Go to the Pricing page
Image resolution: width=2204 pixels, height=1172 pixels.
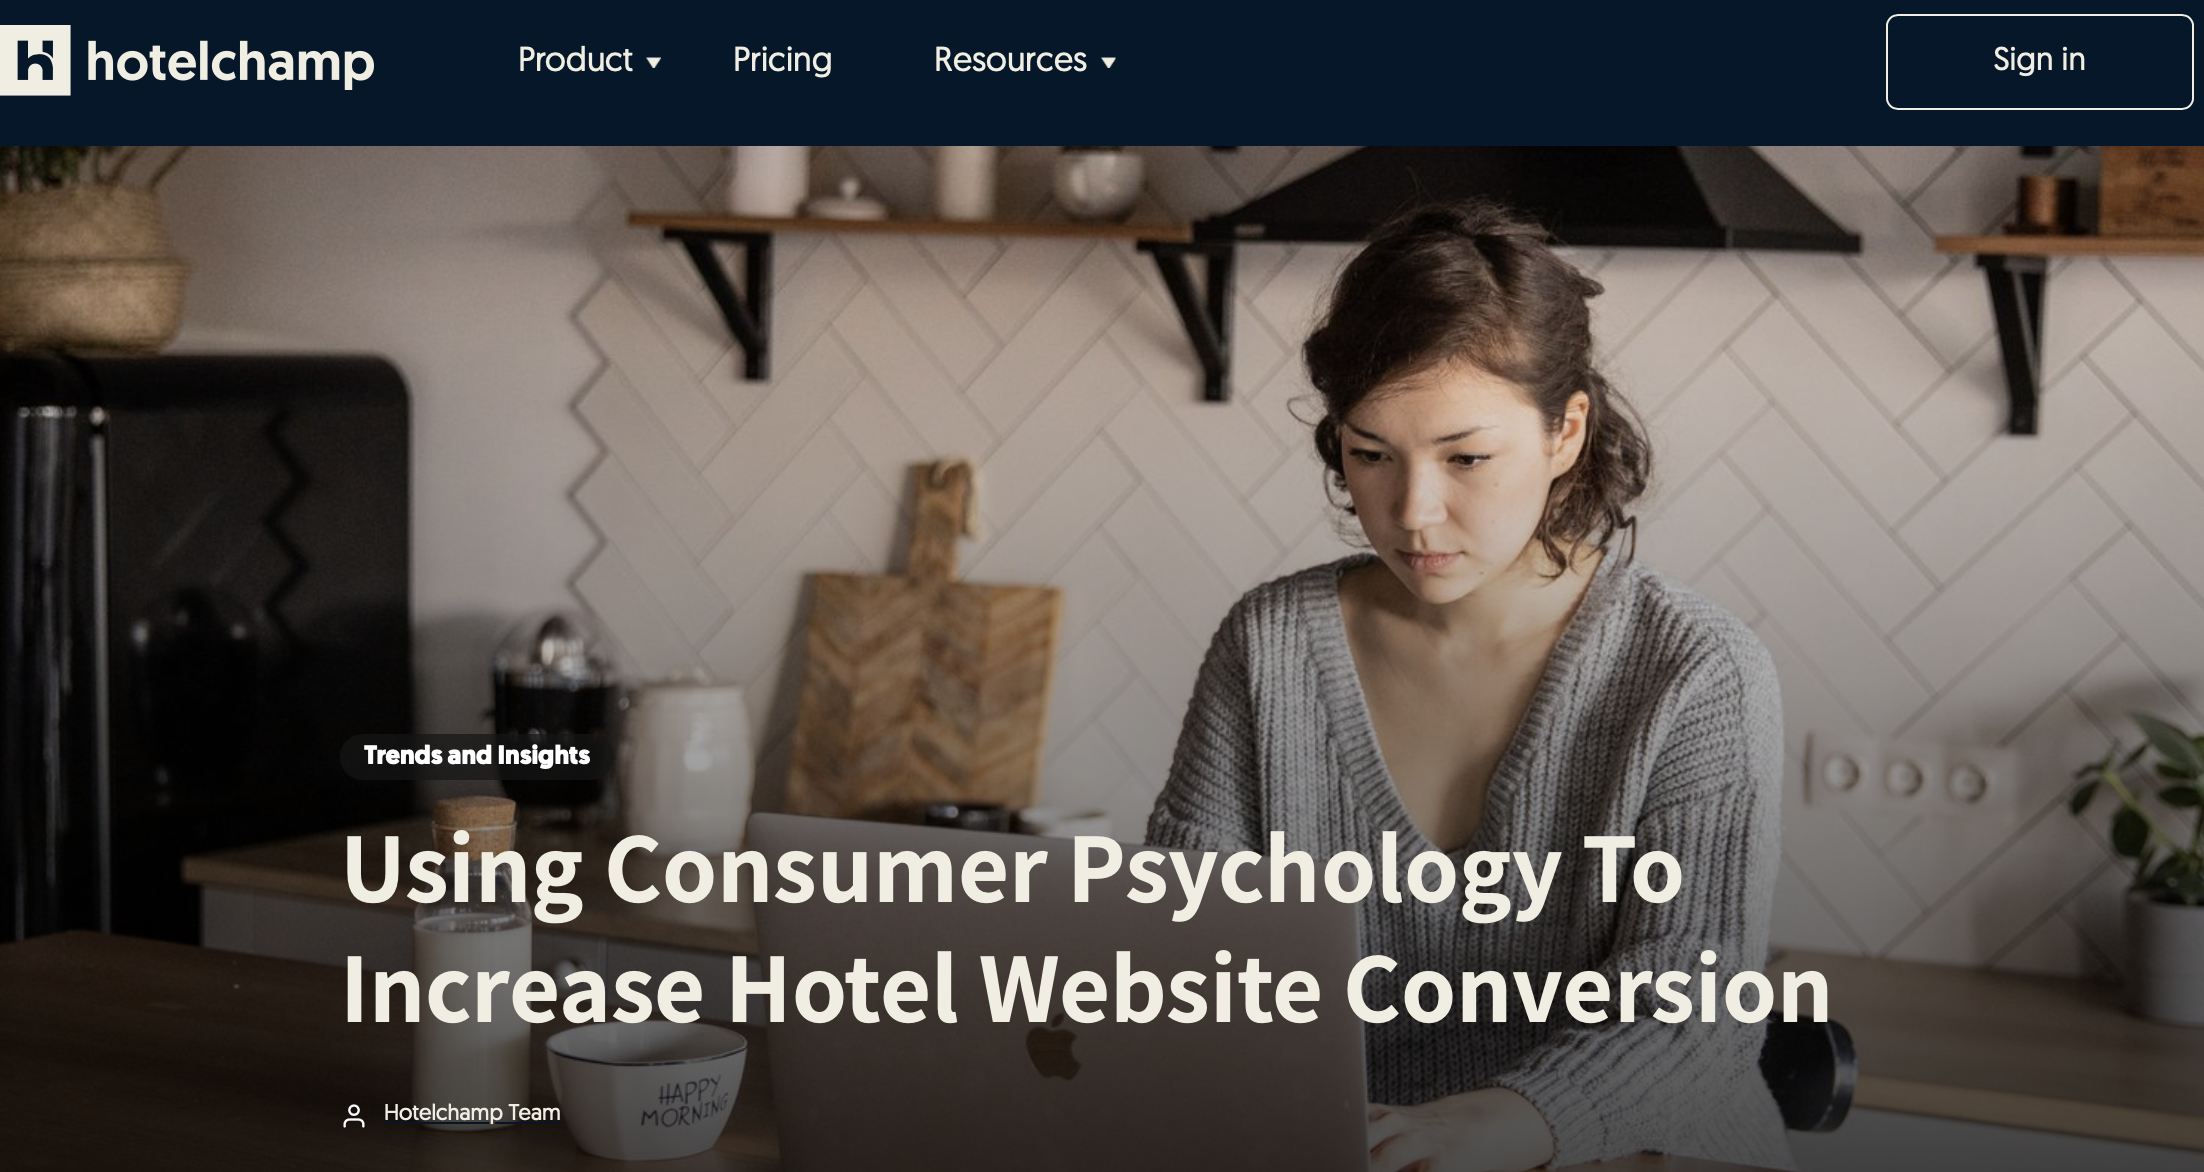[782, 60]
